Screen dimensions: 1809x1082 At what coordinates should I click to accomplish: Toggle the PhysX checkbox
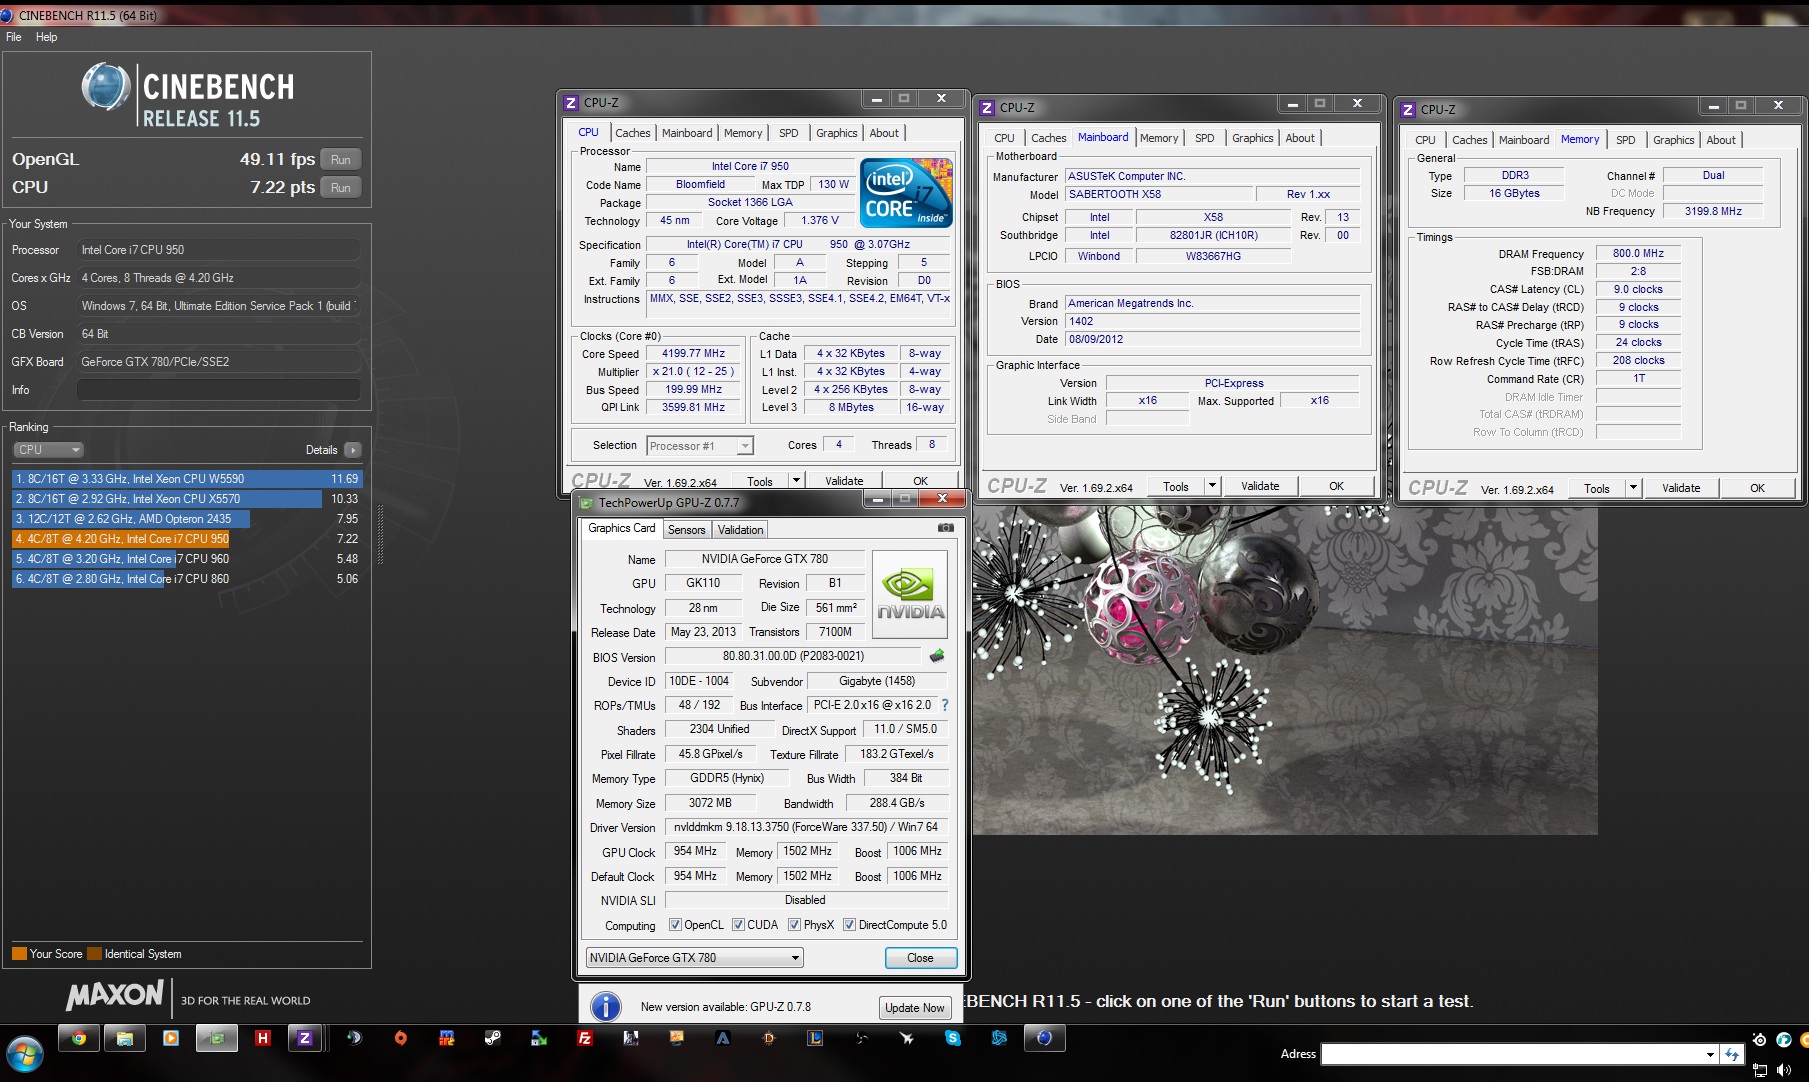pyautogui.click(x=794, y=925)
